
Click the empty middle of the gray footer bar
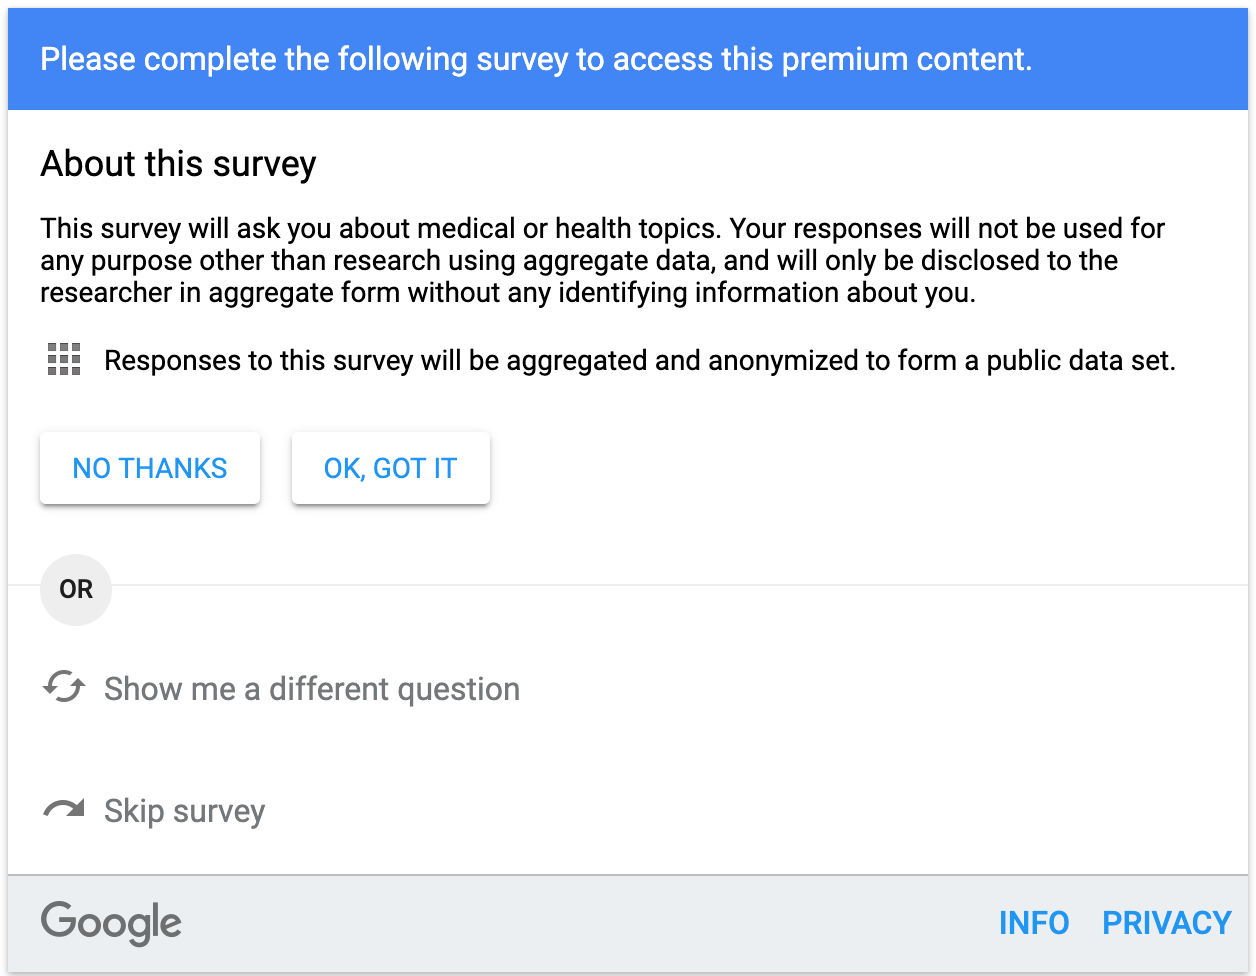tap(590, 922)
